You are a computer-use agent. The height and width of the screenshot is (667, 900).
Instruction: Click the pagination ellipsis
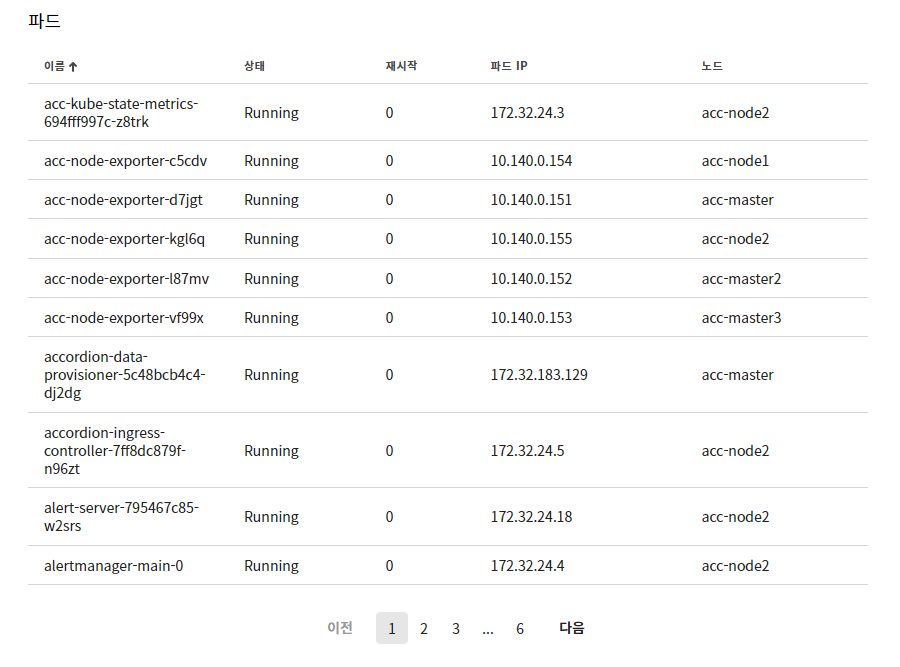[488, 630]
